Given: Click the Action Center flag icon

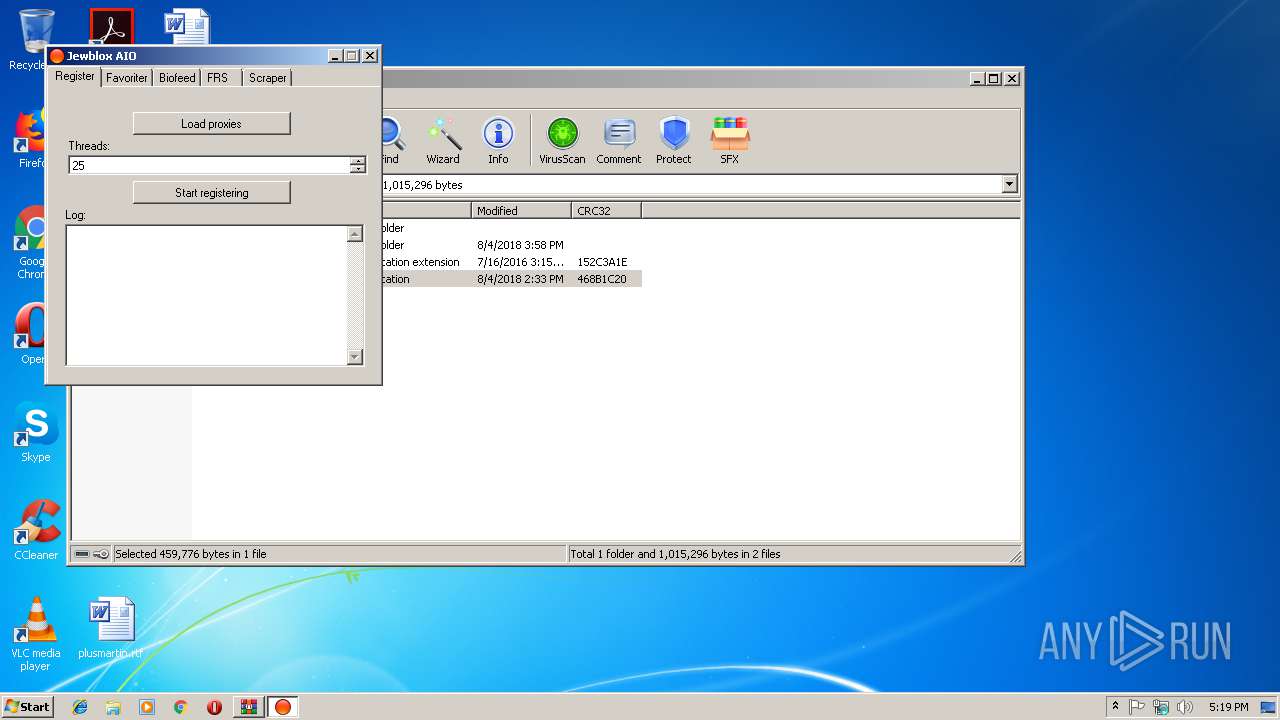Looking at the screenshot, I should (1137, 707).
